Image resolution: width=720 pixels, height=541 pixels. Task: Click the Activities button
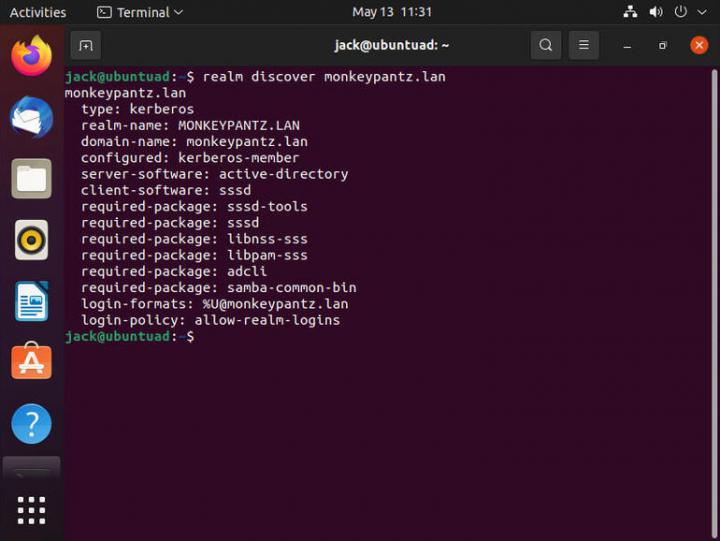pos(38,13)
